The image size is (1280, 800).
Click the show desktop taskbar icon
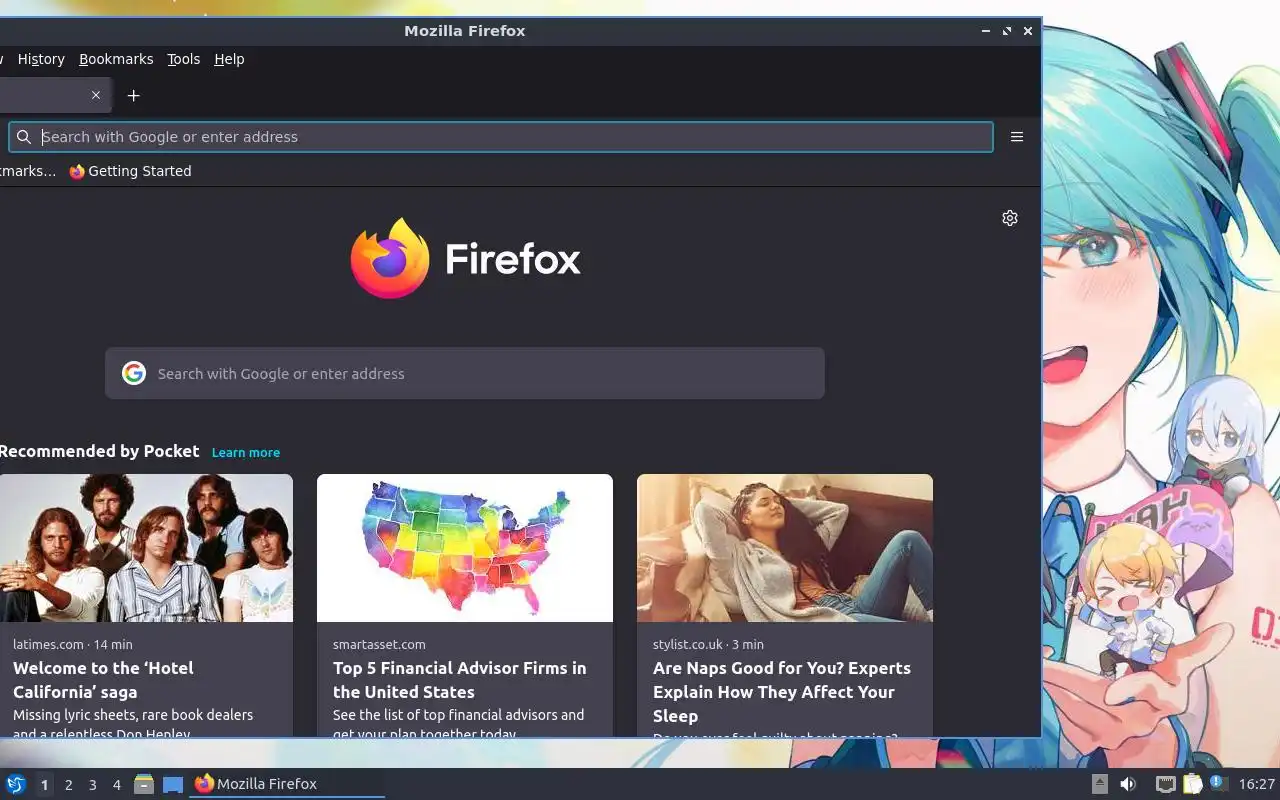[173, 784]
